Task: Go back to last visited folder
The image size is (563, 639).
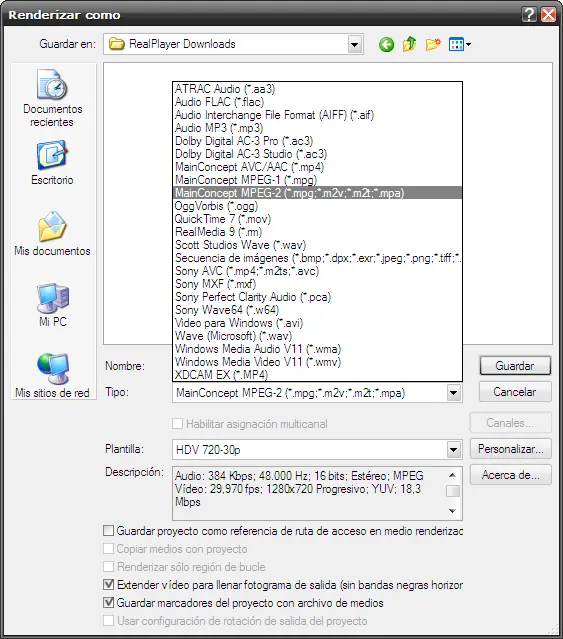Action: (x=386, y=44)
